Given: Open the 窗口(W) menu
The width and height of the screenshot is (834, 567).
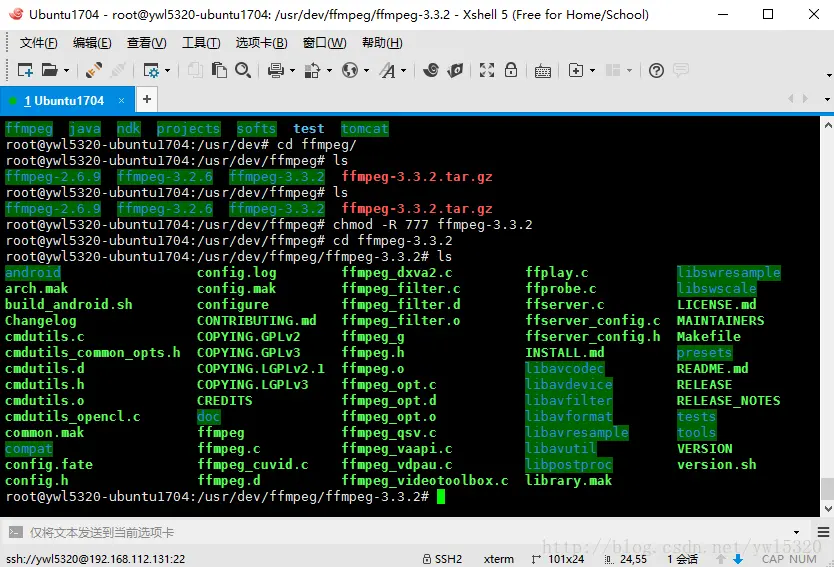Looking at the screenshot, I should coord(324,43).
